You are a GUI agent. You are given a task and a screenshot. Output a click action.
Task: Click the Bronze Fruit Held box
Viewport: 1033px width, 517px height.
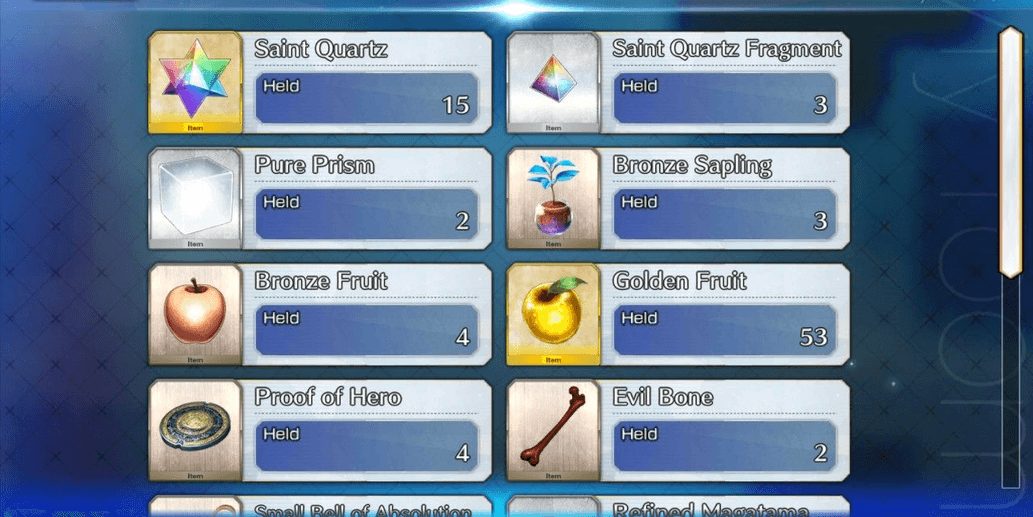[x=367, y=330]
